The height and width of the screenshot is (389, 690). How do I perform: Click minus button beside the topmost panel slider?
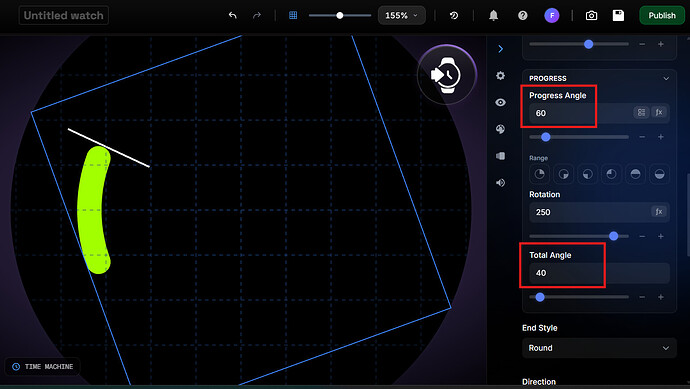click(x=642, y=44)
